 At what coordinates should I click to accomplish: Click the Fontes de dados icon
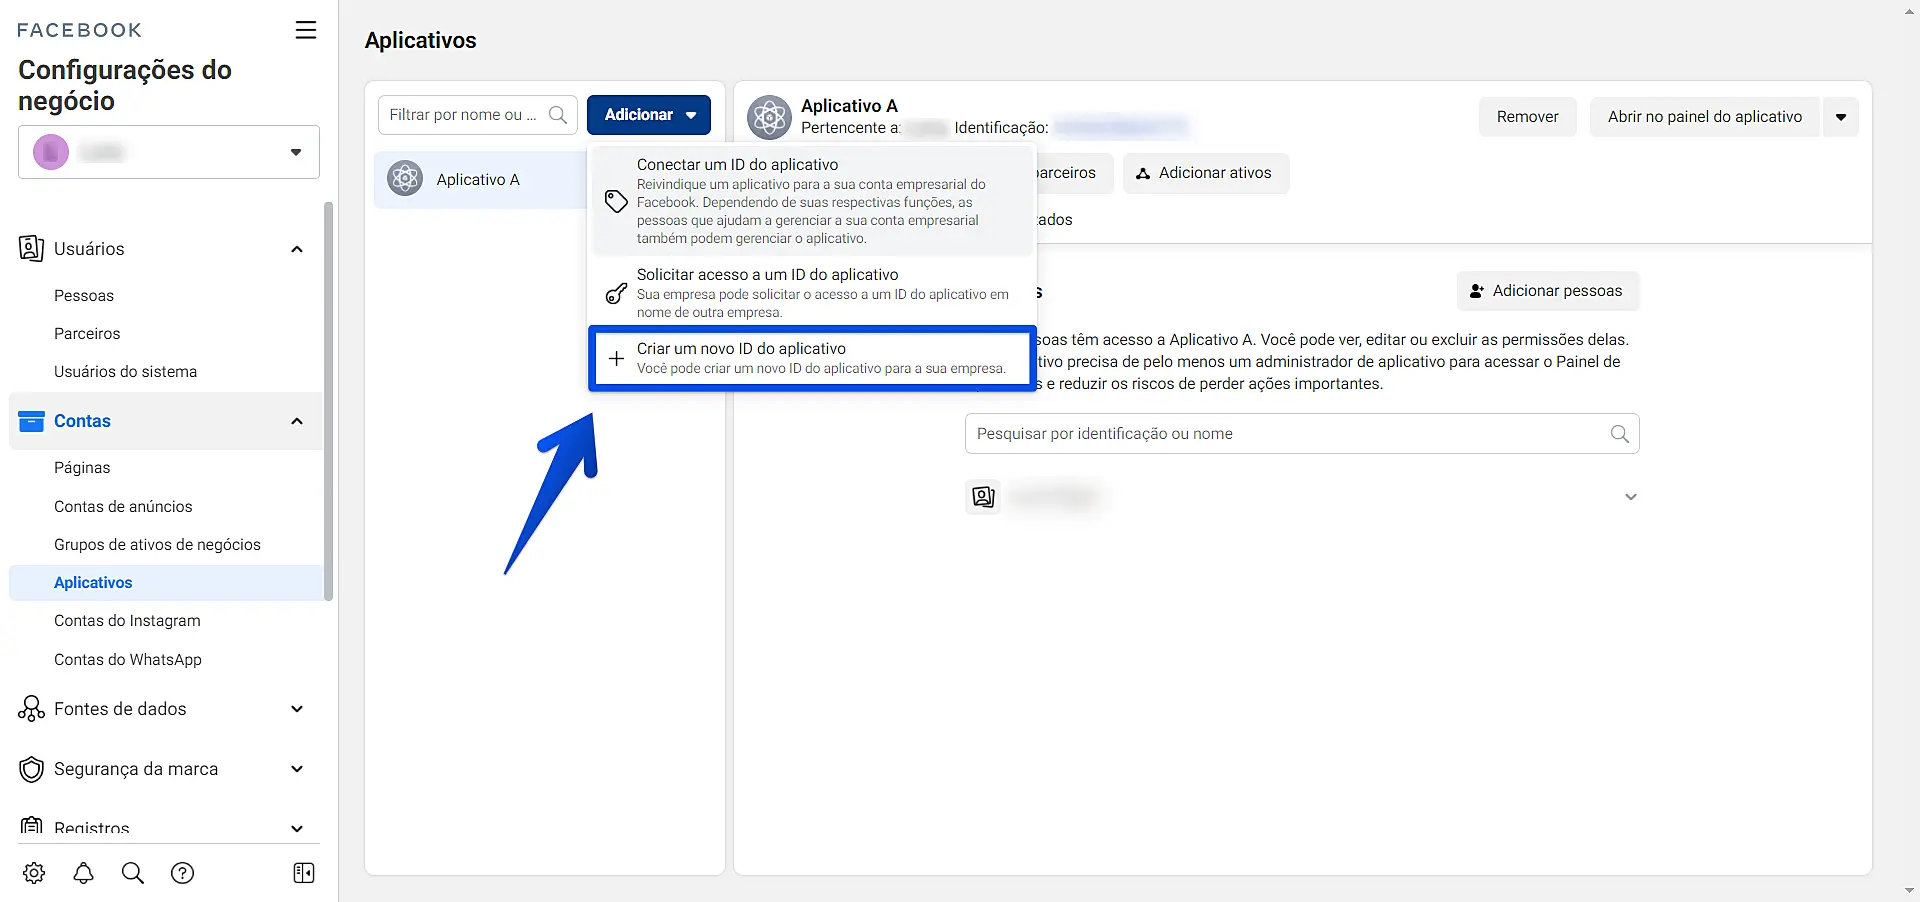pyautogui.click(x=31, y=709)
